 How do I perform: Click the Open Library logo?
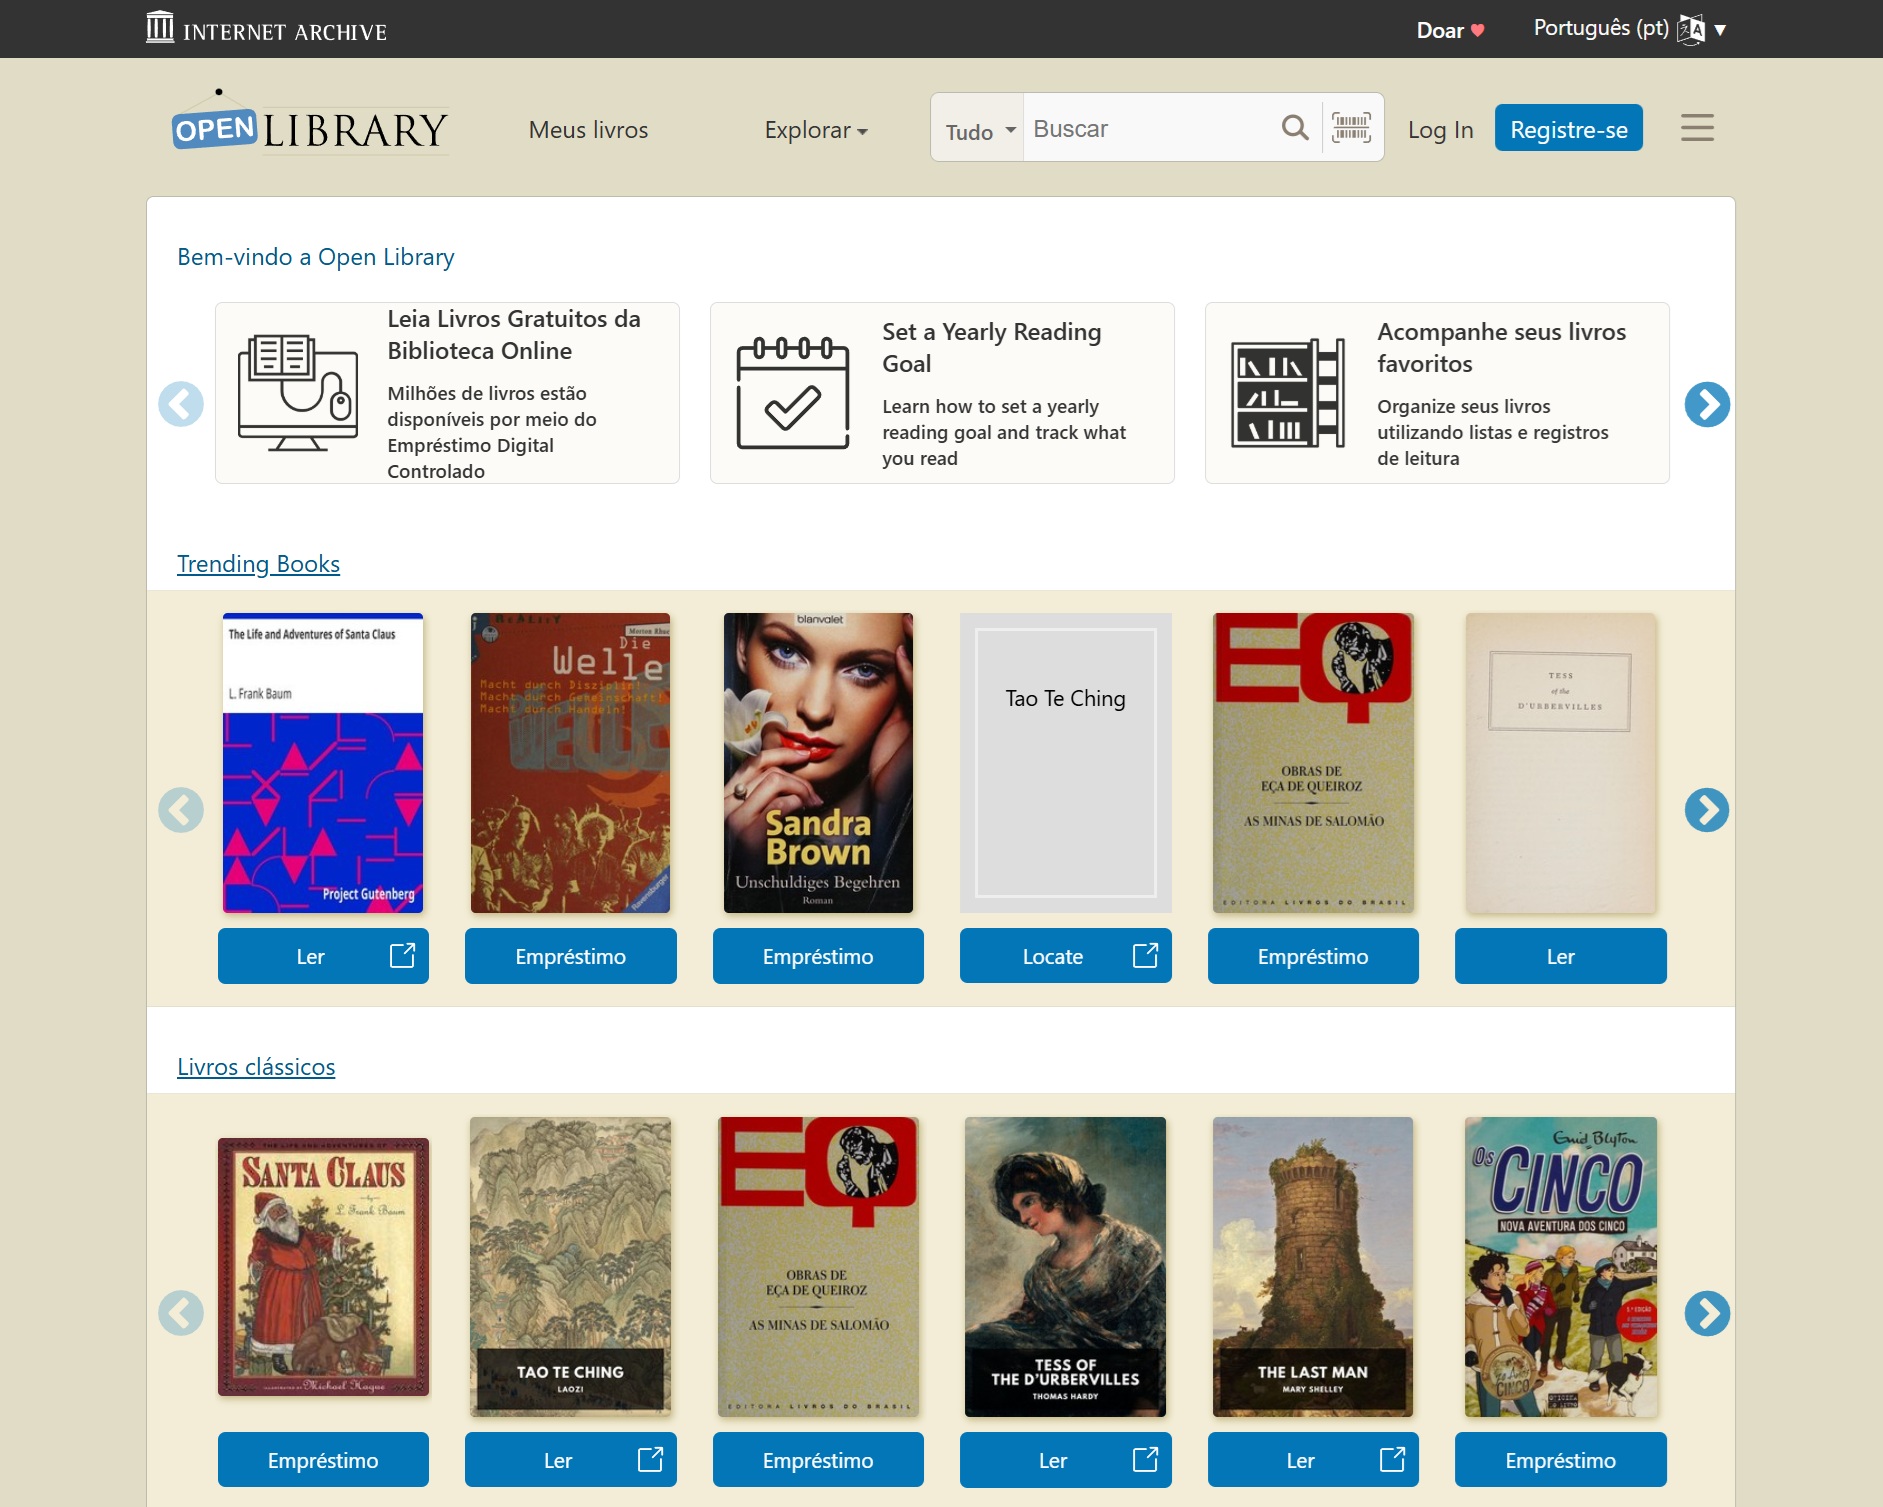tap(310, 128)
